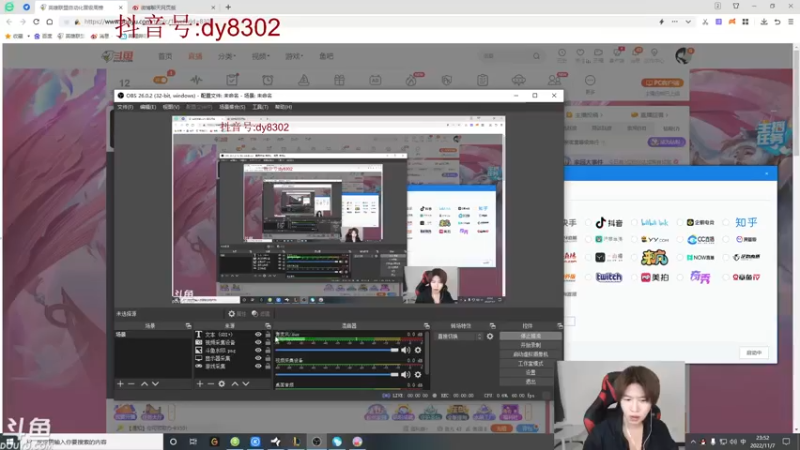Image resolution: width=800 pixels, height=450 pixels.
Task: Mute the video capture device mixer channel
Action: point(406,374)
